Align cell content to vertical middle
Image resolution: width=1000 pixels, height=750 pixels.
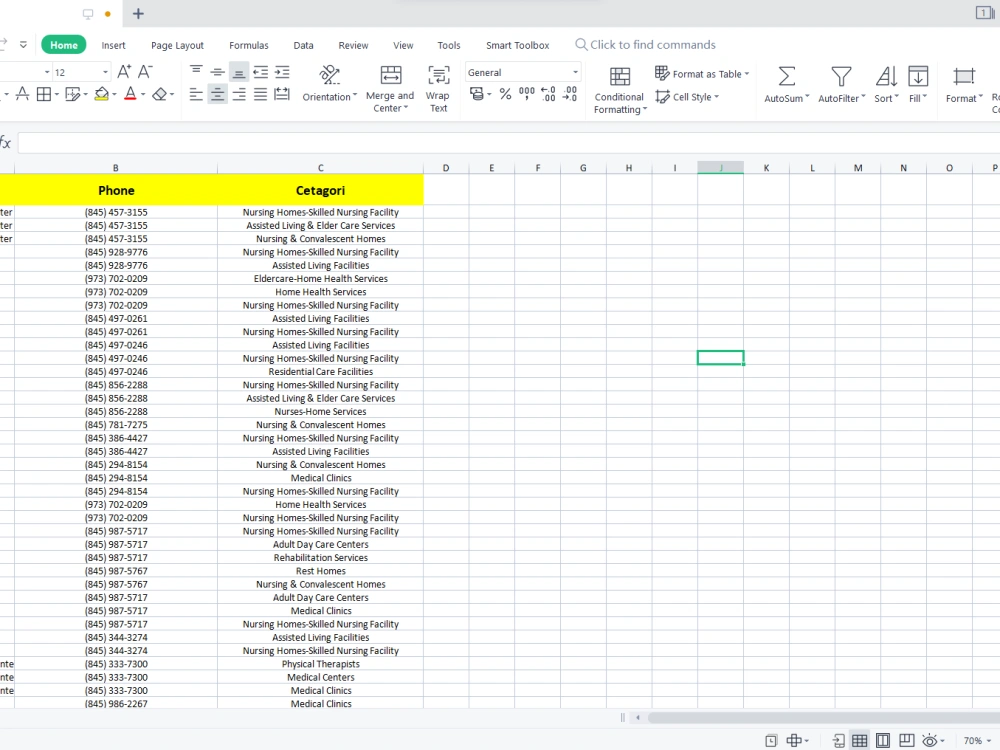pos(217,71)
